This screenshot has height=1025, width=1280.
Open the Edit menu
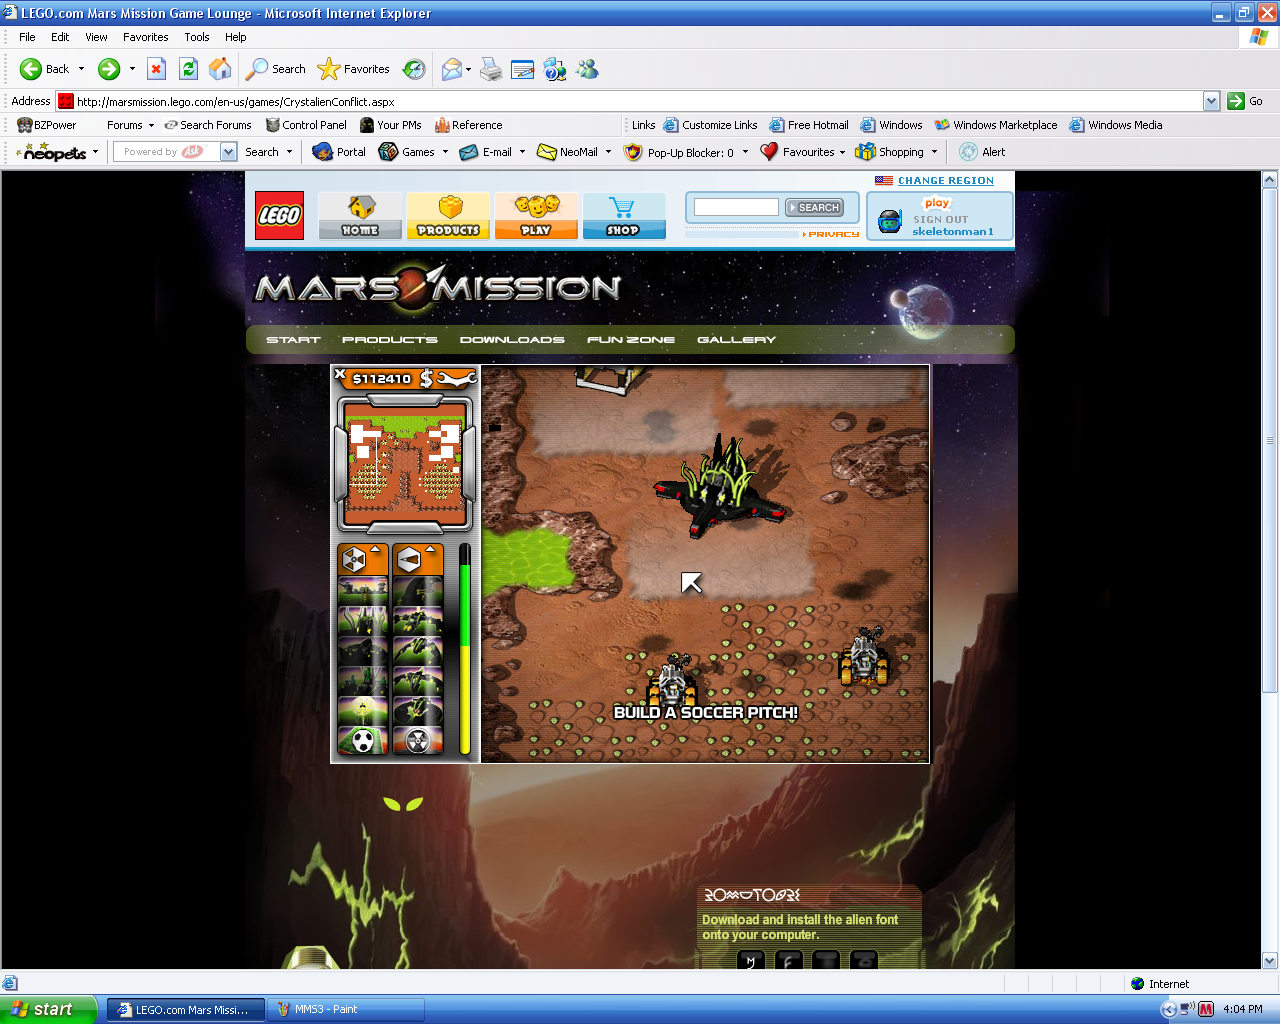click(x=60, y=37)
